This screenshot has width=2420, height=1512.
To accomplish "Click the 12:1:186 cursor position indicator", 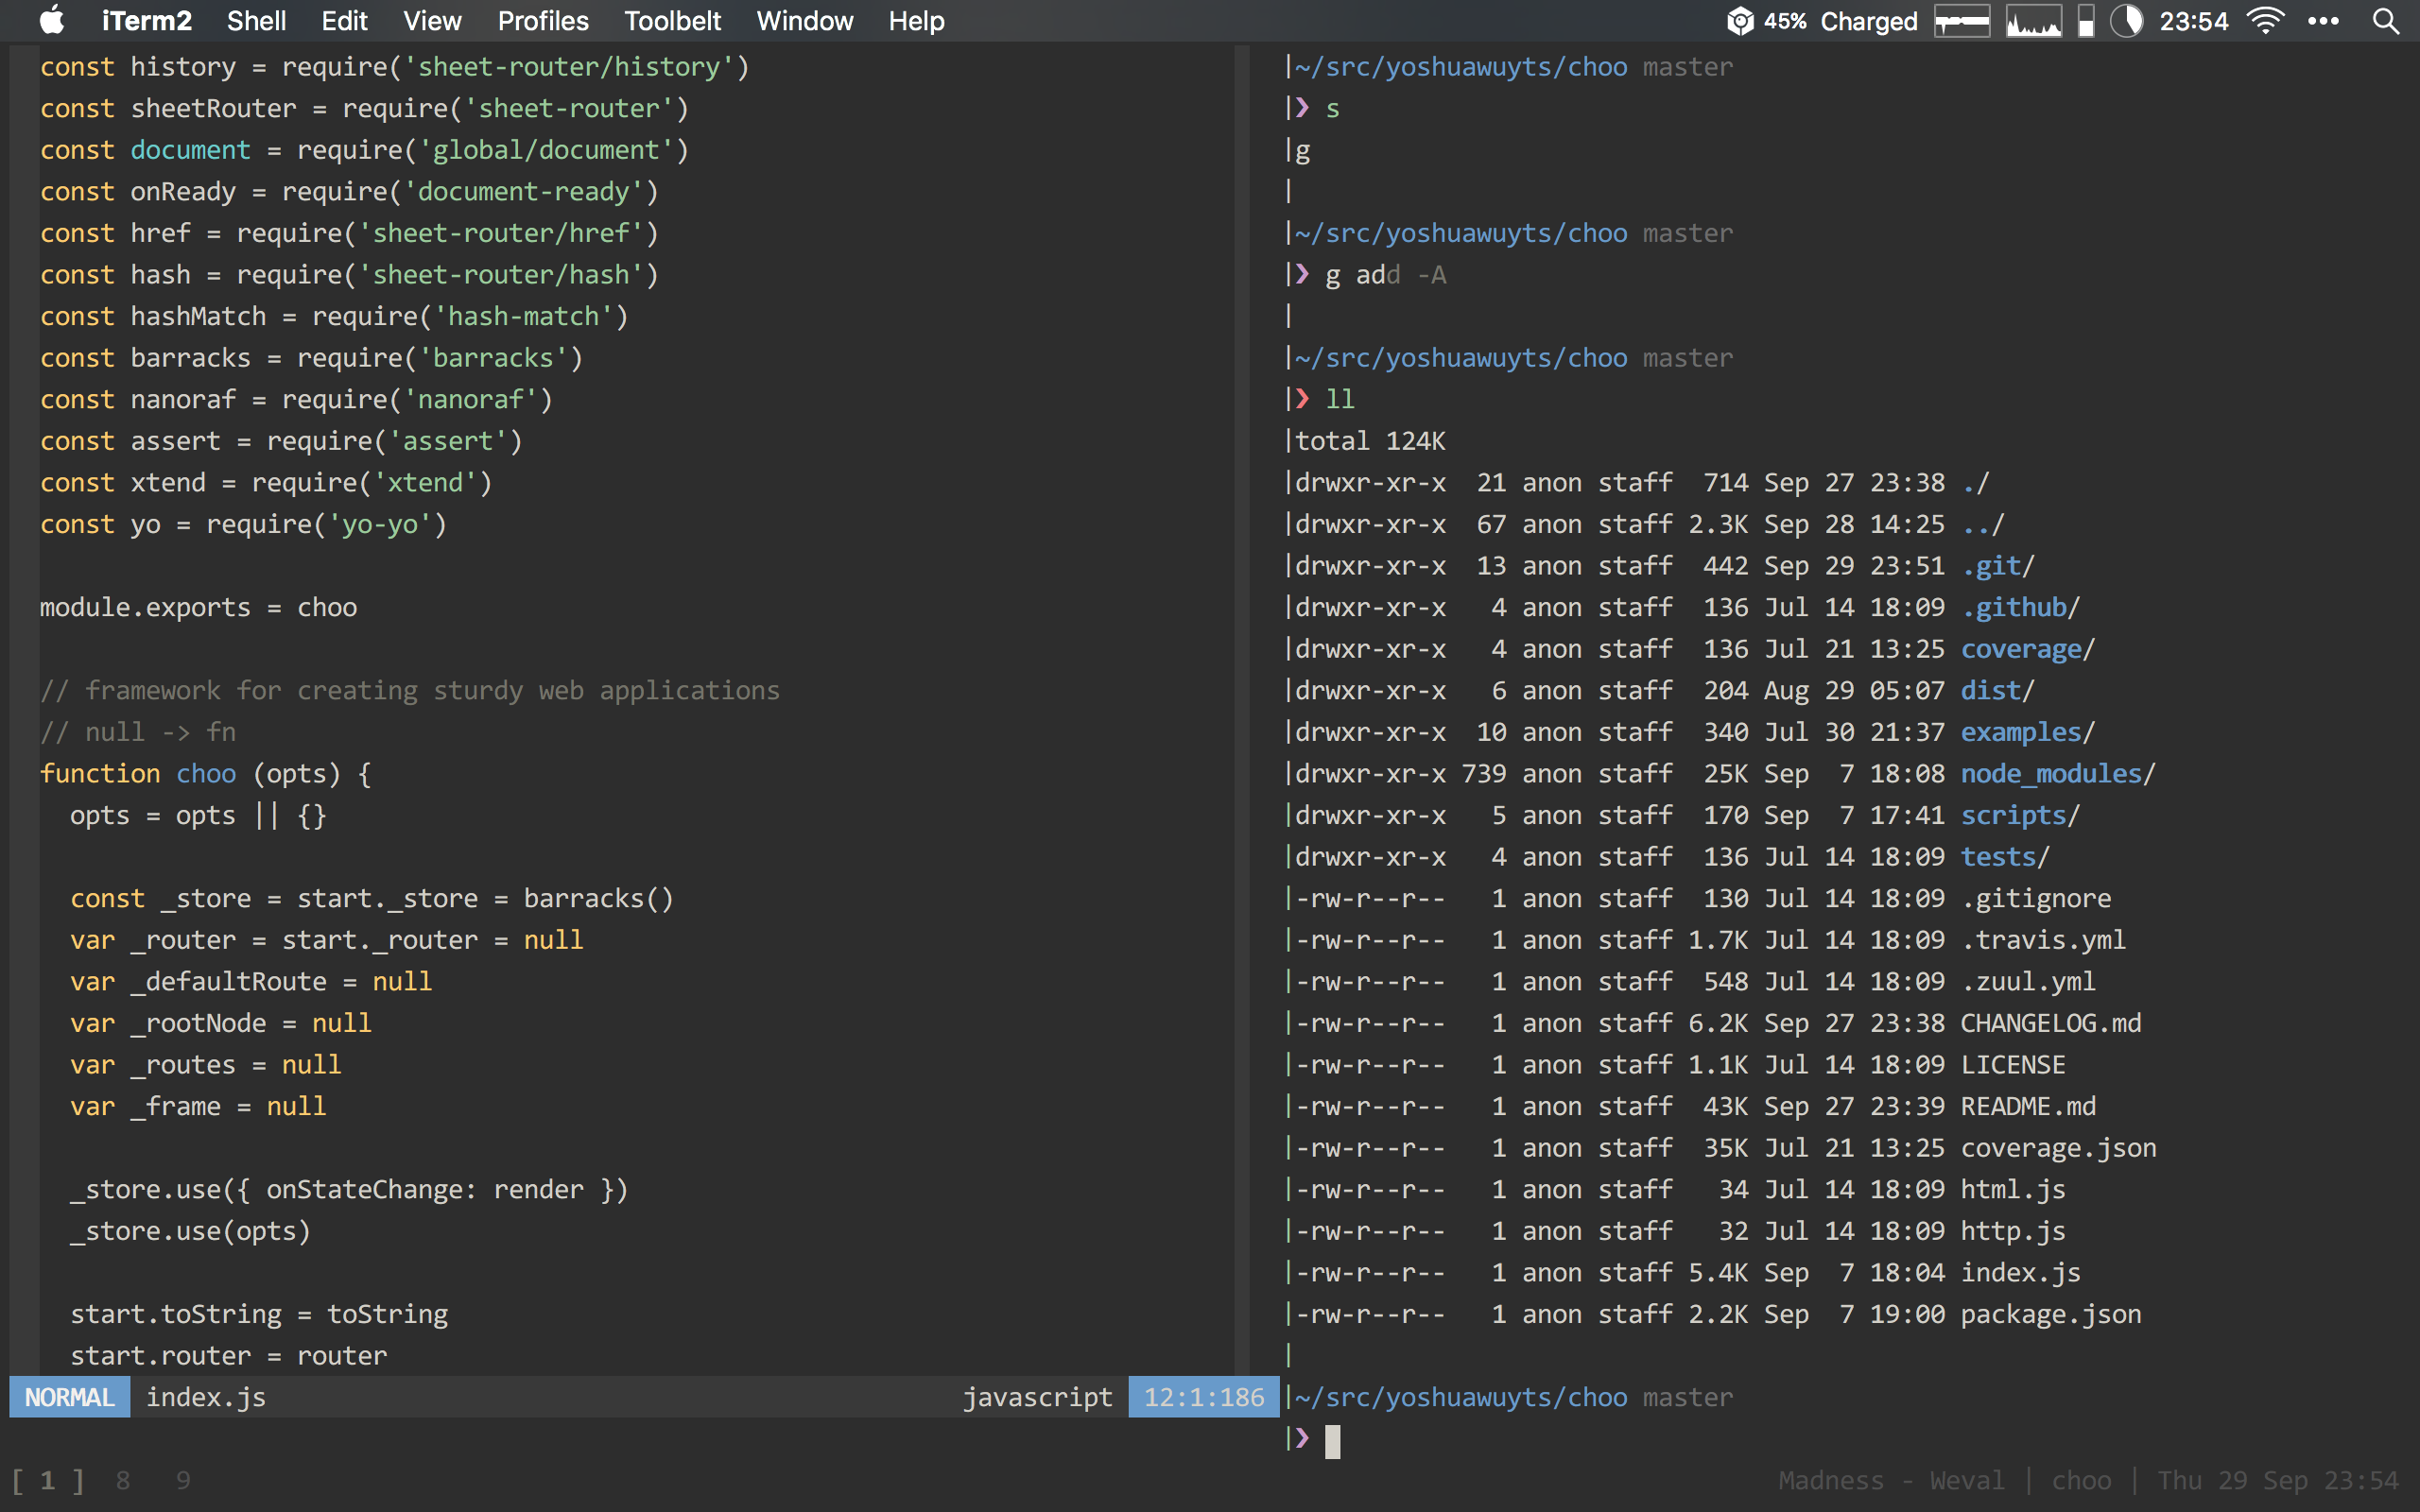I will tap(1203, 1397).
